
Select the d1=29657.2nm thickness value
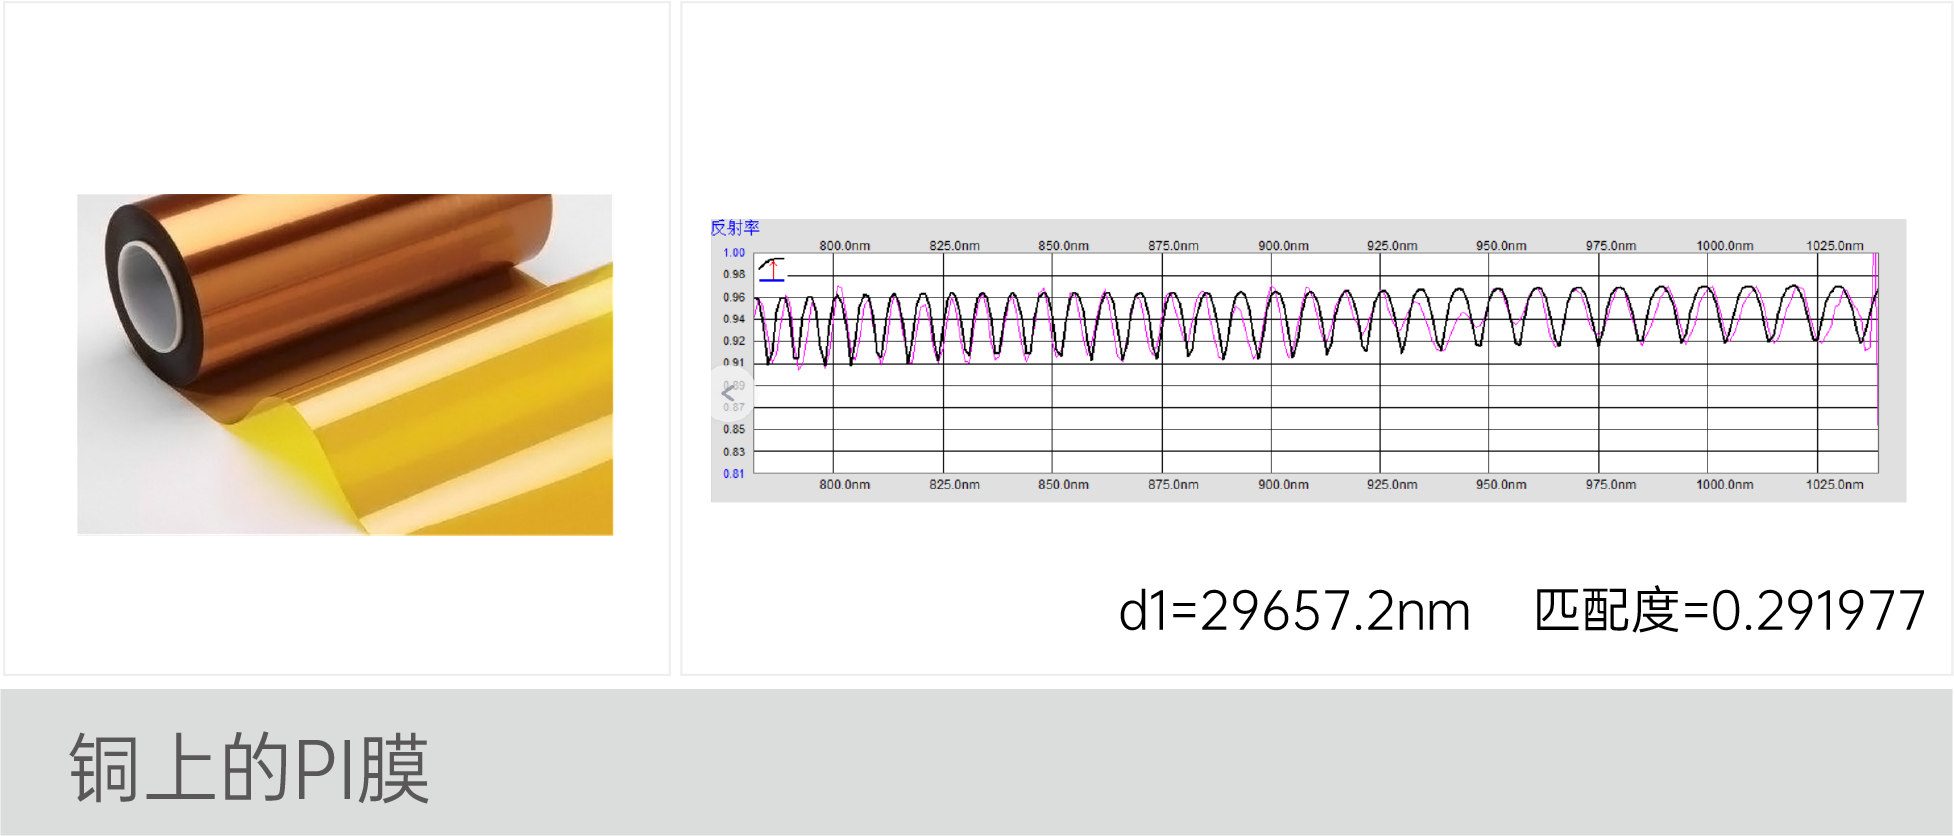[x=1294, y=611]
